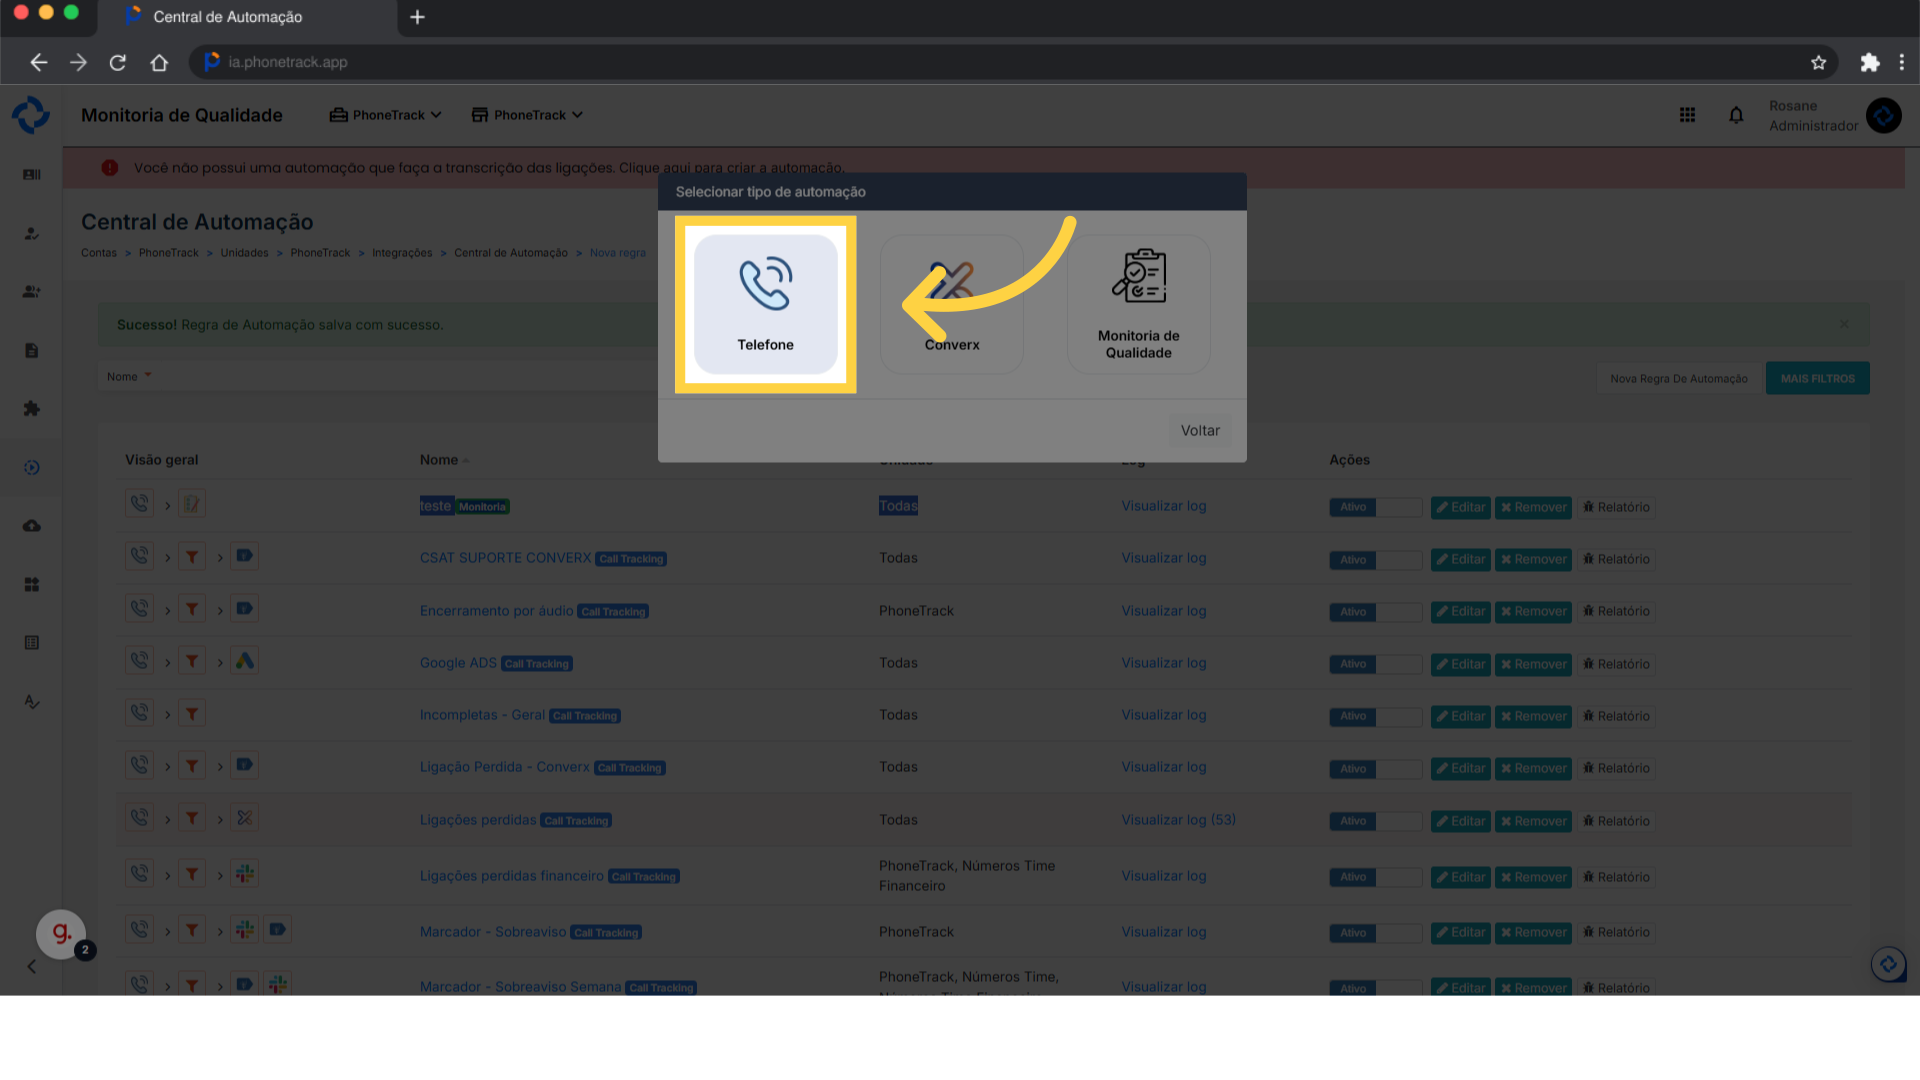The width and height of the screenshot is (1920, 1080).
Task: Toggle Ativo switch for Incompletas - Geral
Action: [x=1375, y=716]
